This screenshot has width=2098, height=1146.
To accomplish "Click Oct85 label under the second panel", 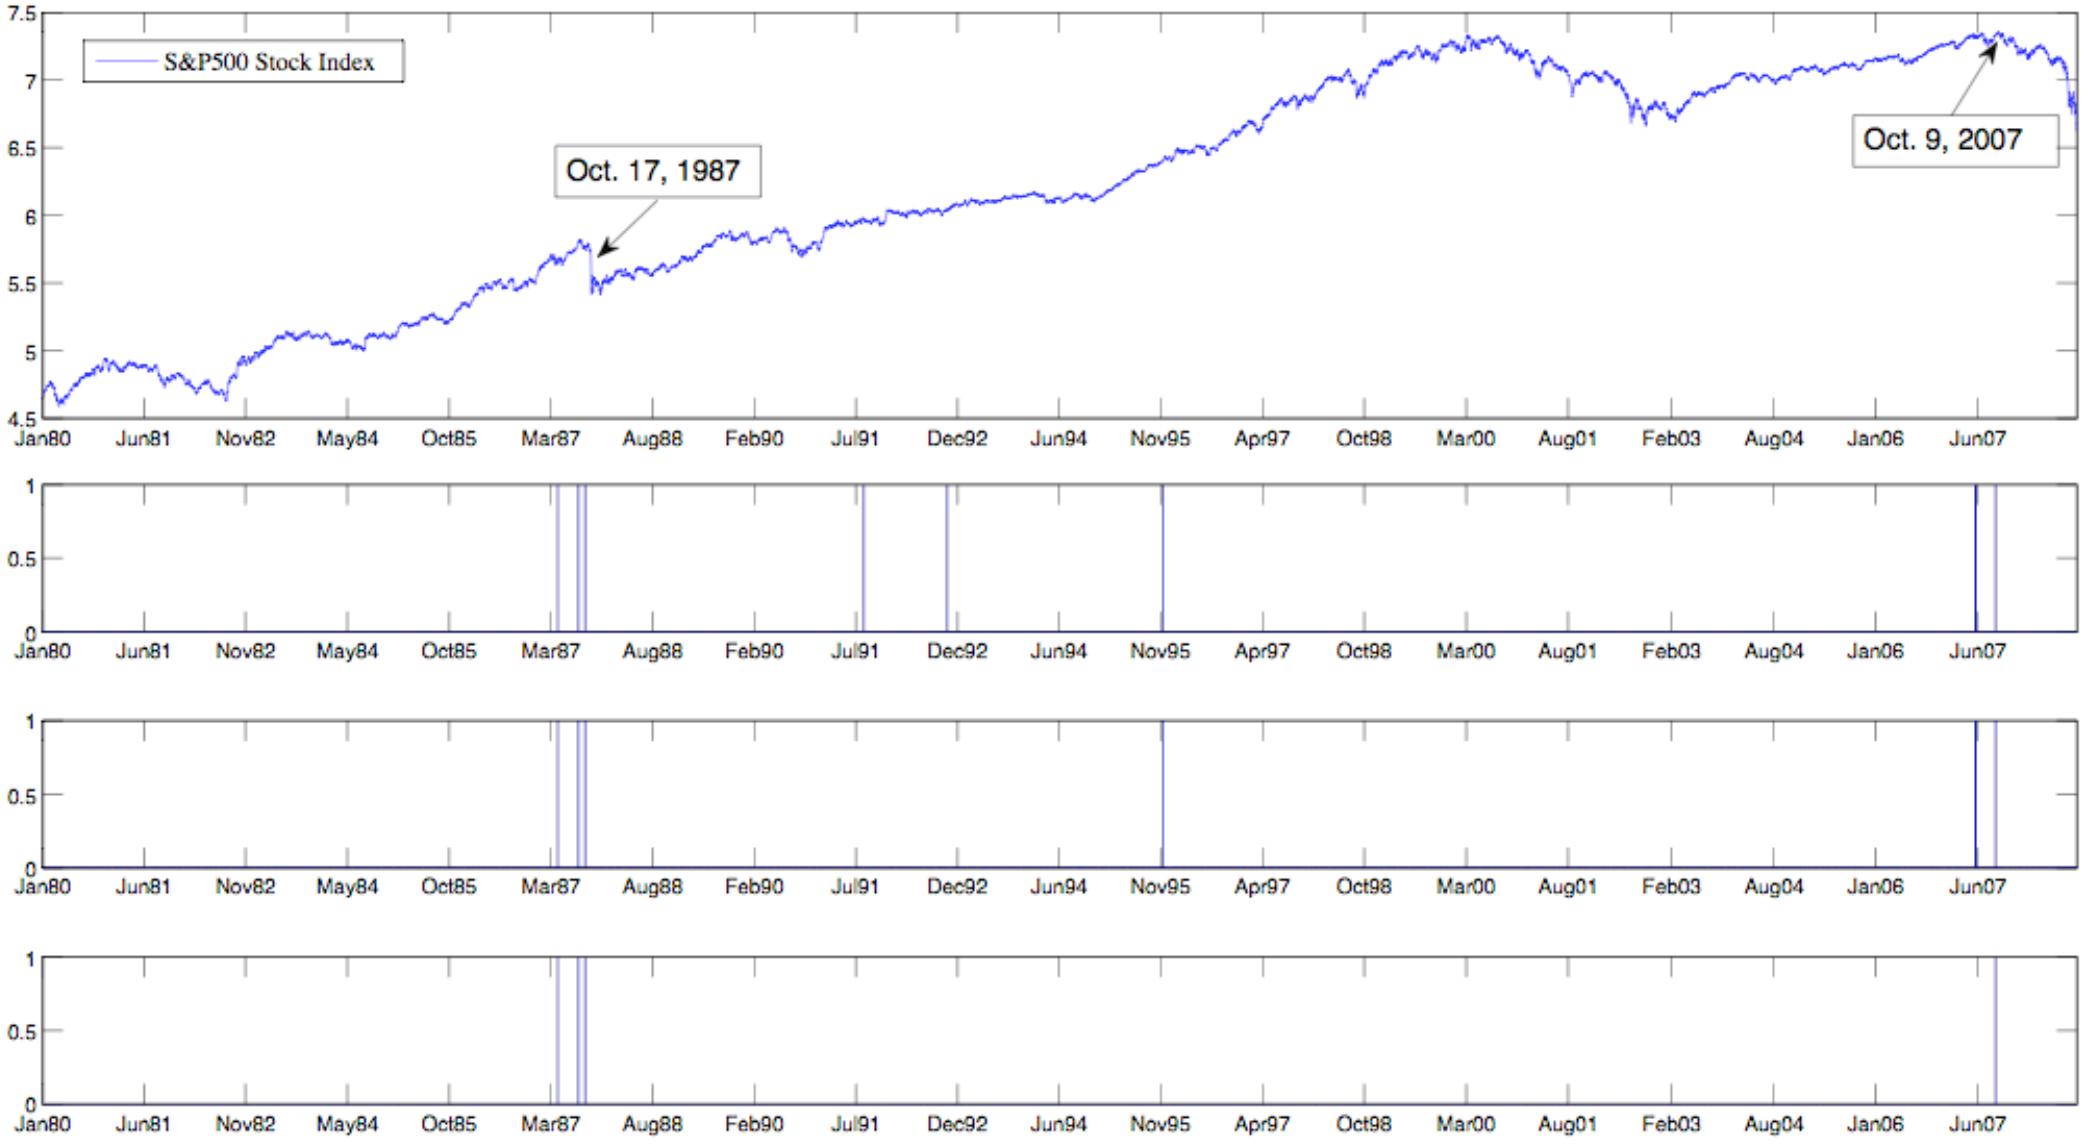I will (x=449, y=651).
